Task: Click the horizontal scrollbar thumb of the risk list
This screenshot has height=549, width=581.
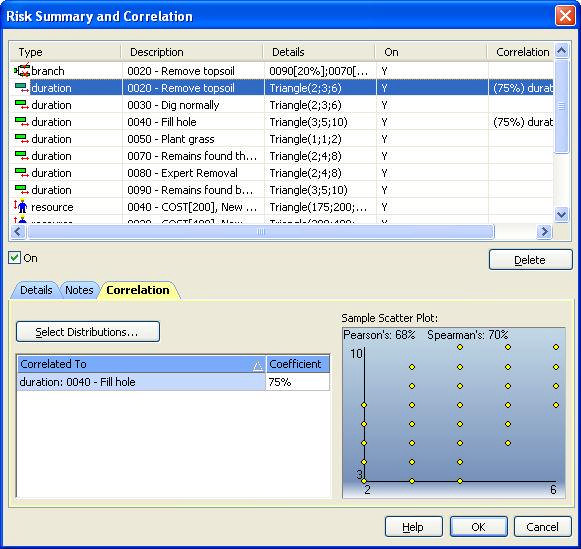Action: coord(261,232)
